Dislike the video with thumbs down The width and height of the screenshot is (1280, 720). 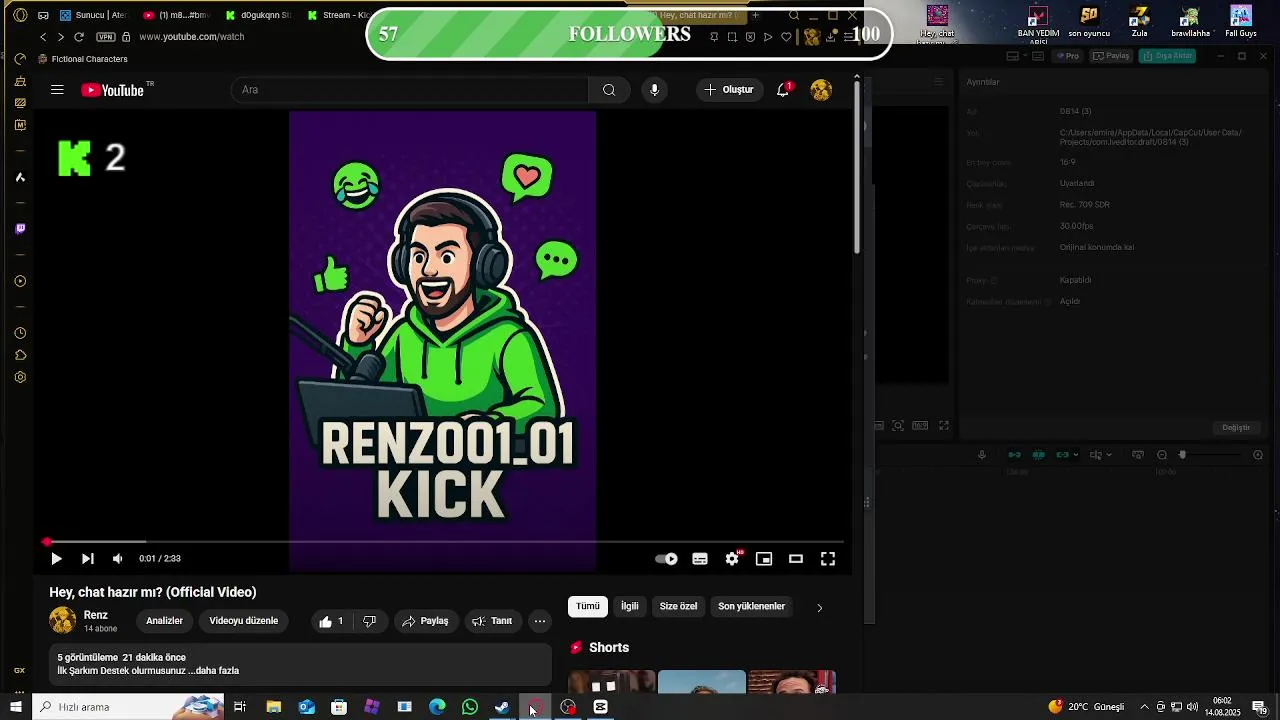coord(369,621)
